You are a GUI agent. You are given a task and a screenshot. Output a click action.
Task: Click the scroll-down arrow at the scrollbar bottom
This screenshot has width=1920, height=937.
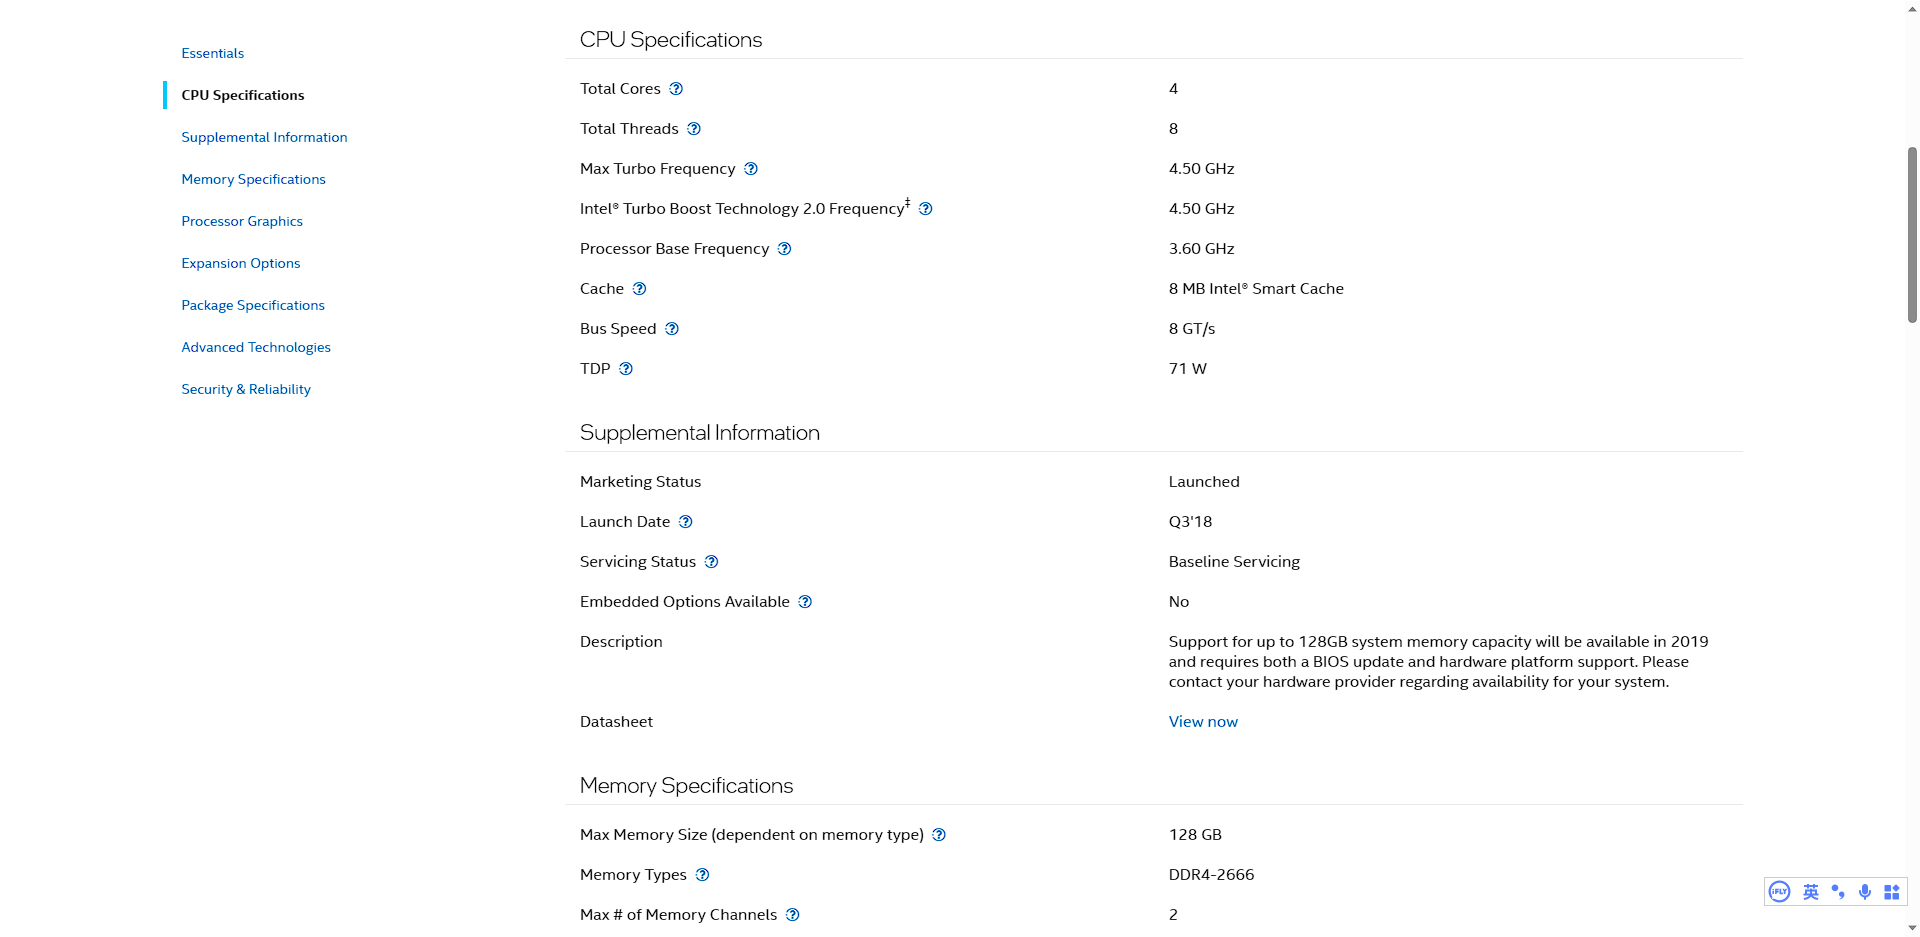point(1912,928)
